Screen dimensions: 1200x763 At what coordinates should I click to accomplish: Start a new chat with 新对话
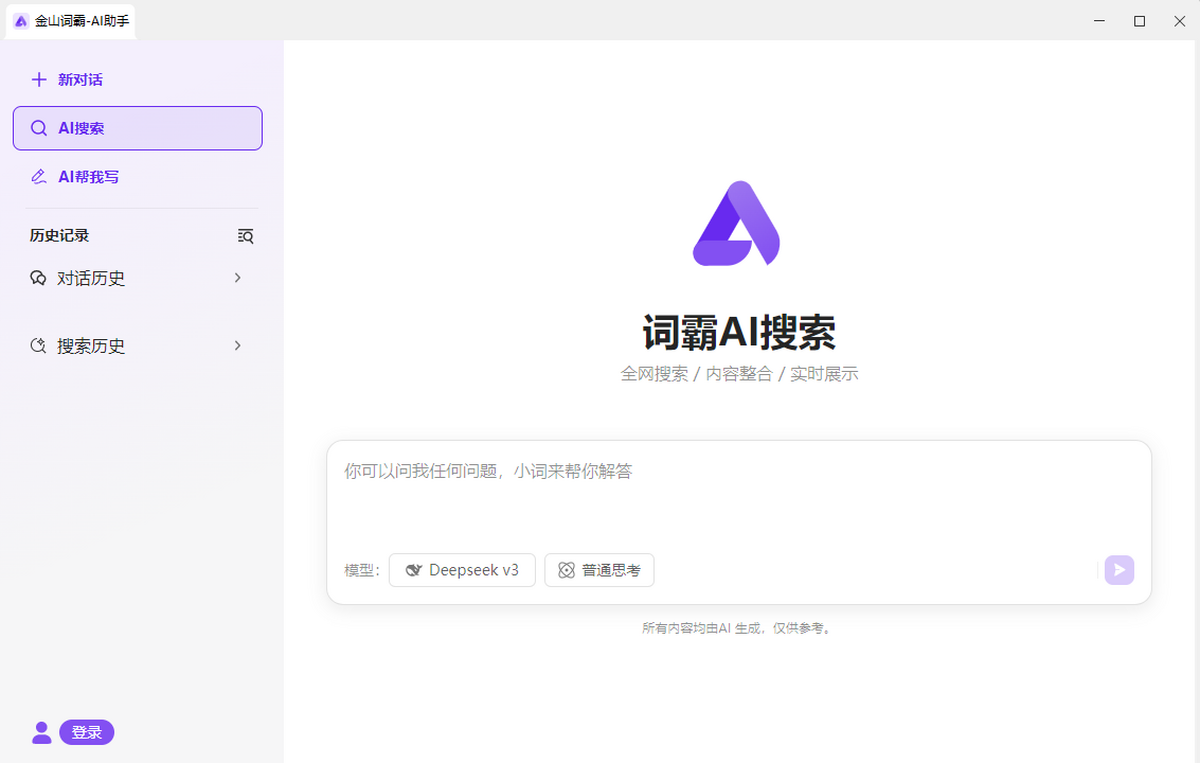(137, 80)
